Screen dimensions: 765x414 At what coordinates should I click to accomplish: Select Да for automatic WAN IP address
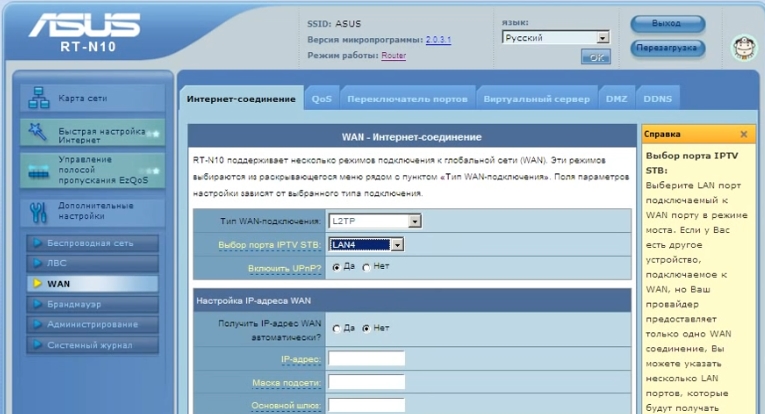(x=336, y=329)
